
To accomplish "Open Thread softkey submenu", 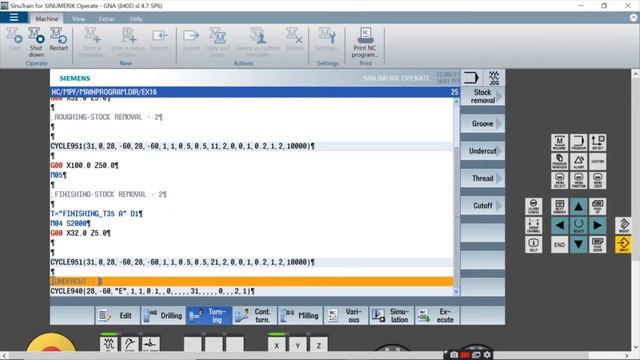I will pyautogui.click(x=482, y=178).
